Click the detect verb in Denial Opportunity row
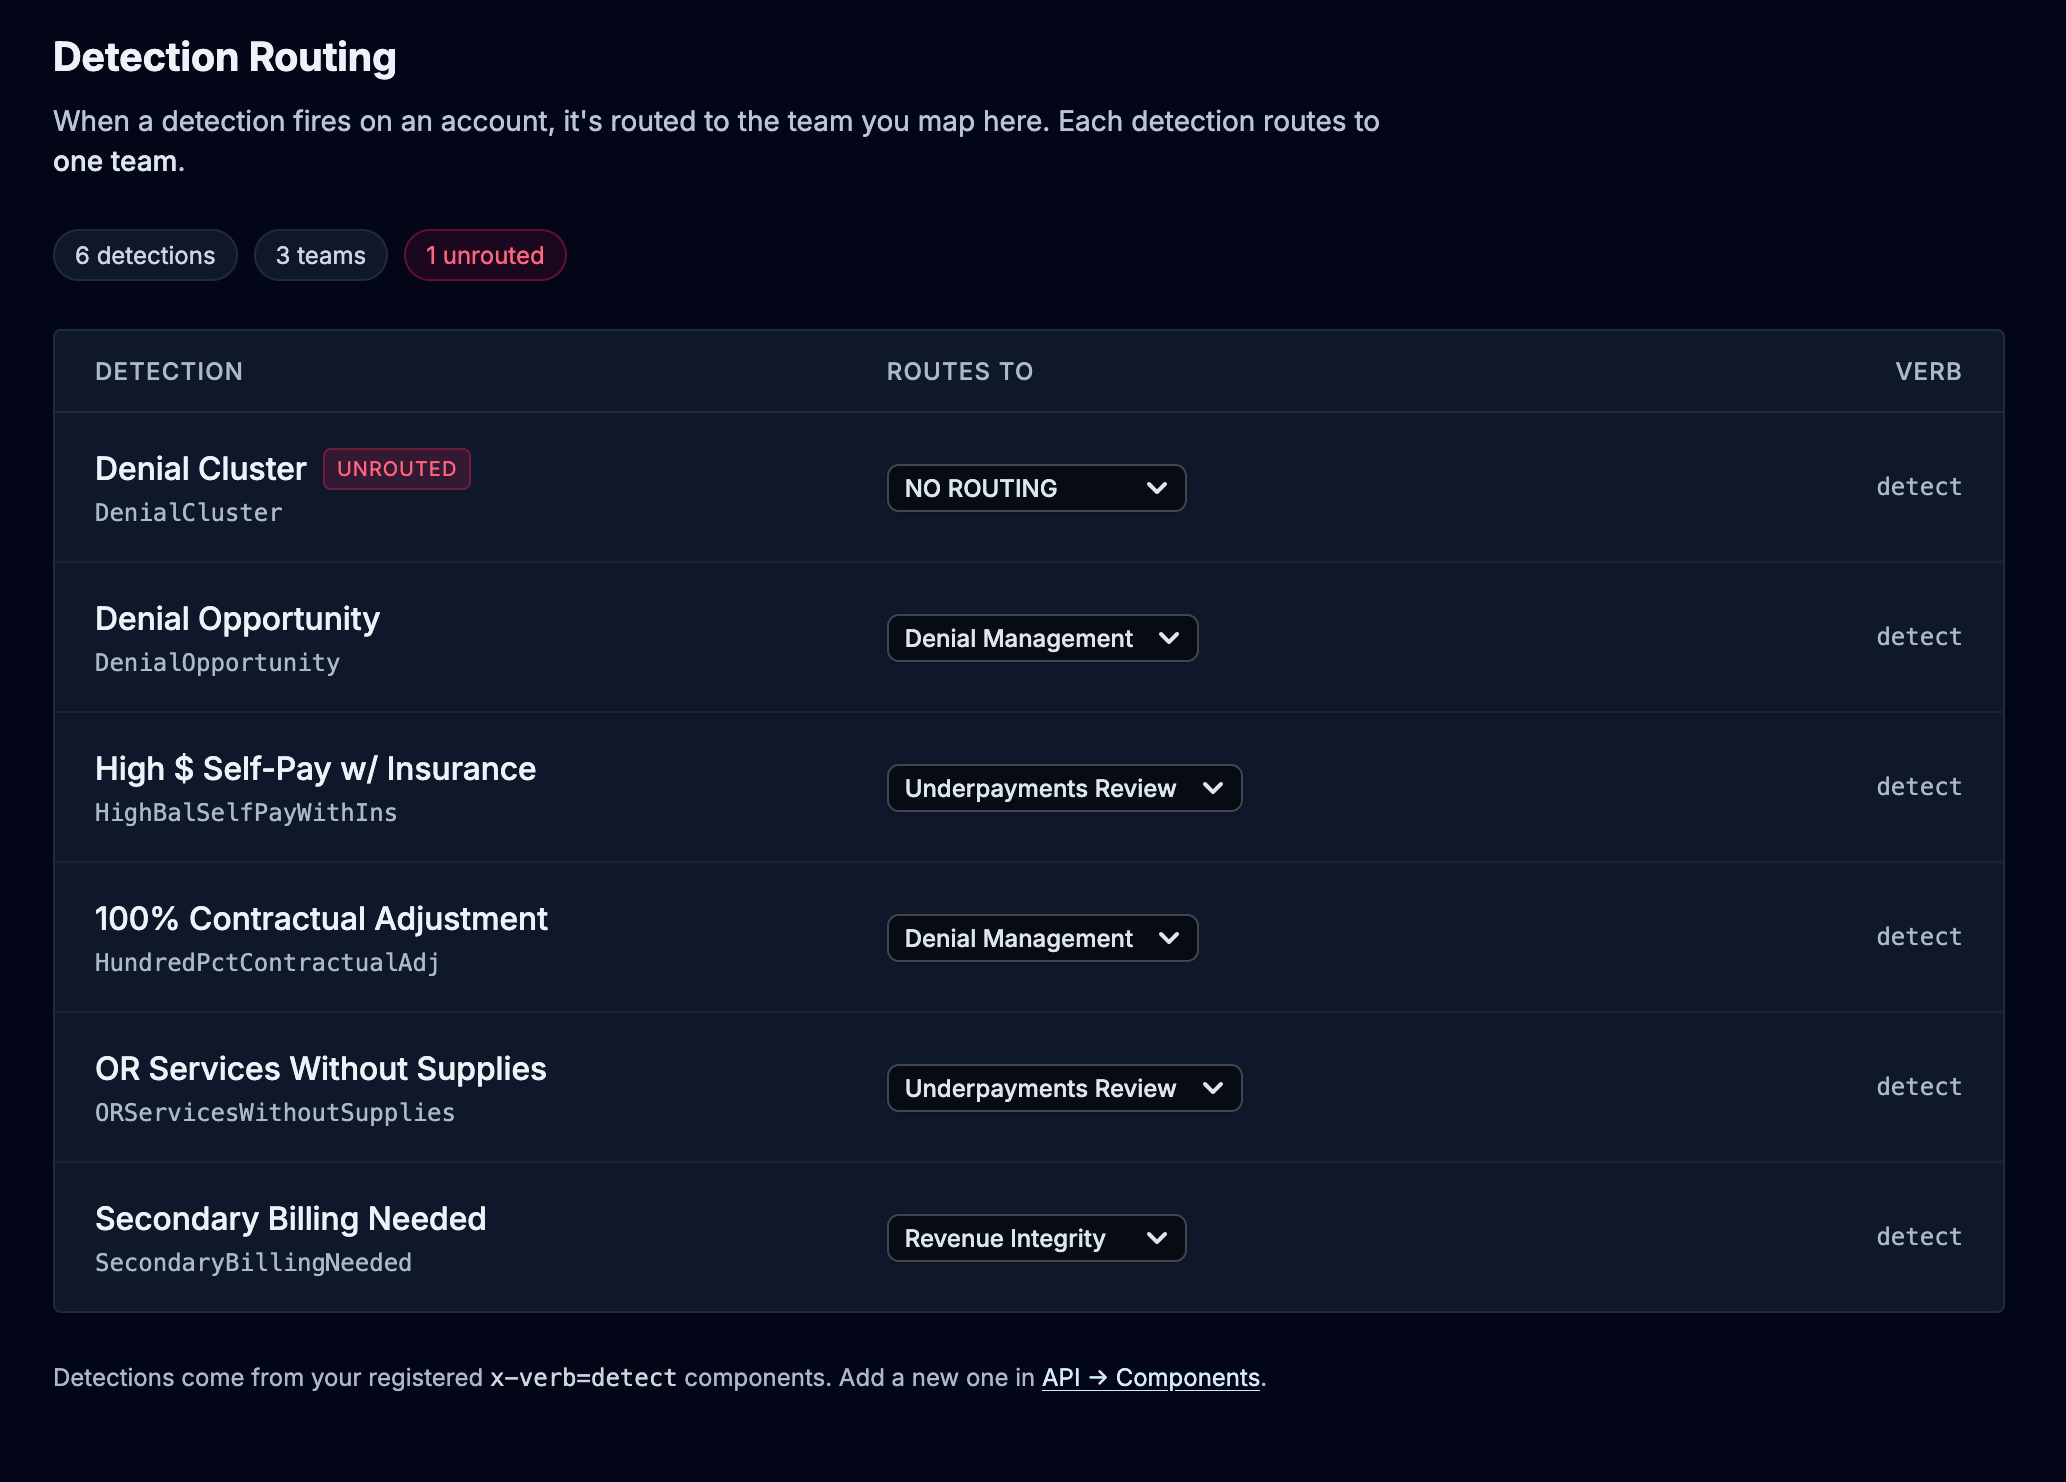This screenshot has width=2066, height=1482. coord(1919,637)
